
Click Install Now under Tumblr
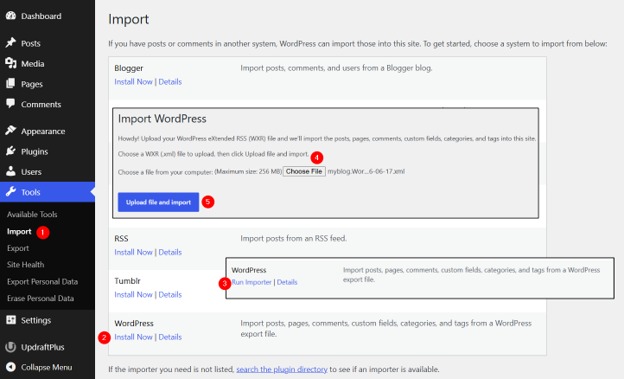(133, 295)
